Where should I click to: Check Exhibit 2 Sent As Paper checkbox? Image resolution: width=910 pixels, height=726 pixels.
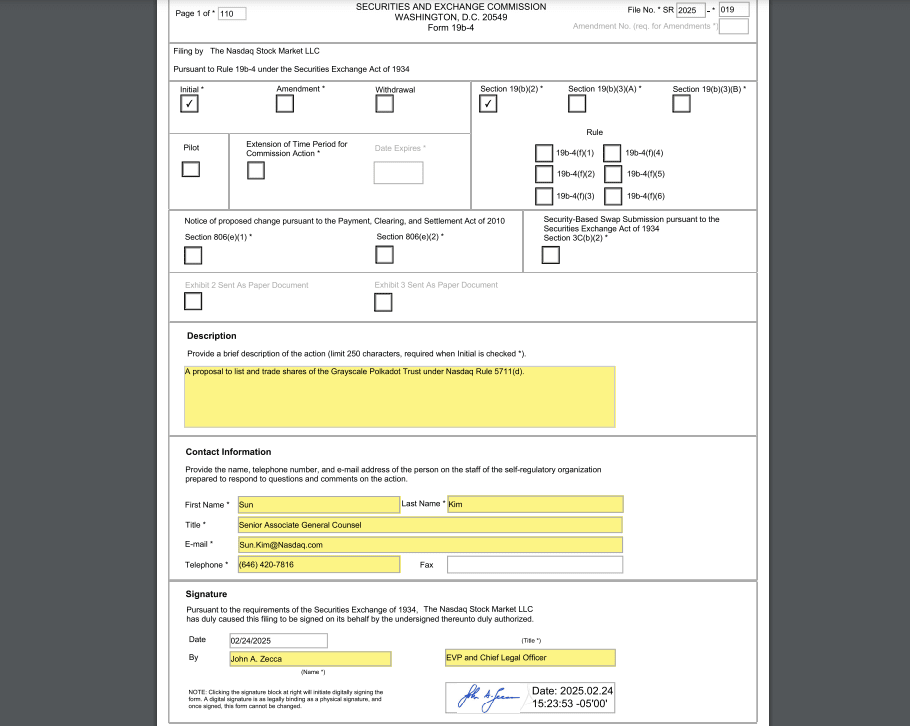[x=193, y=301]
